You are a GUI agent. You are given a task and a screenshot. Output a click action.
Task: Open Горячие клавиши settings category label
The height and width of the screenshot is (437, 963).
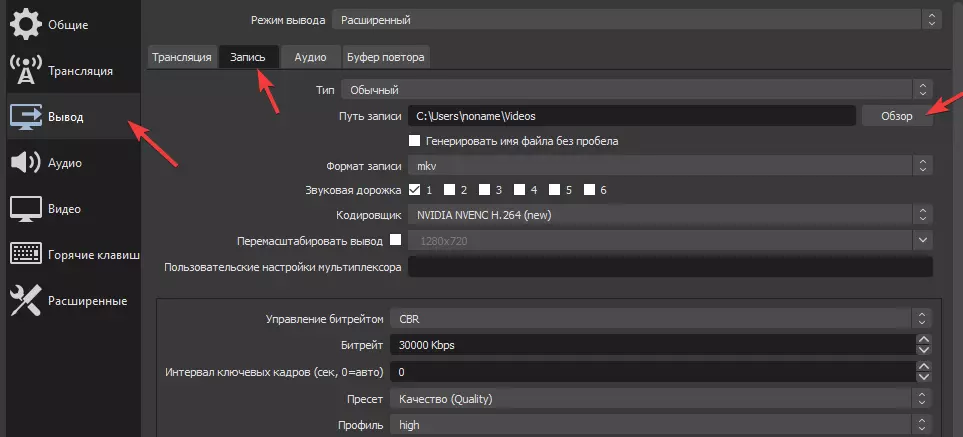(x=94, y=255)
